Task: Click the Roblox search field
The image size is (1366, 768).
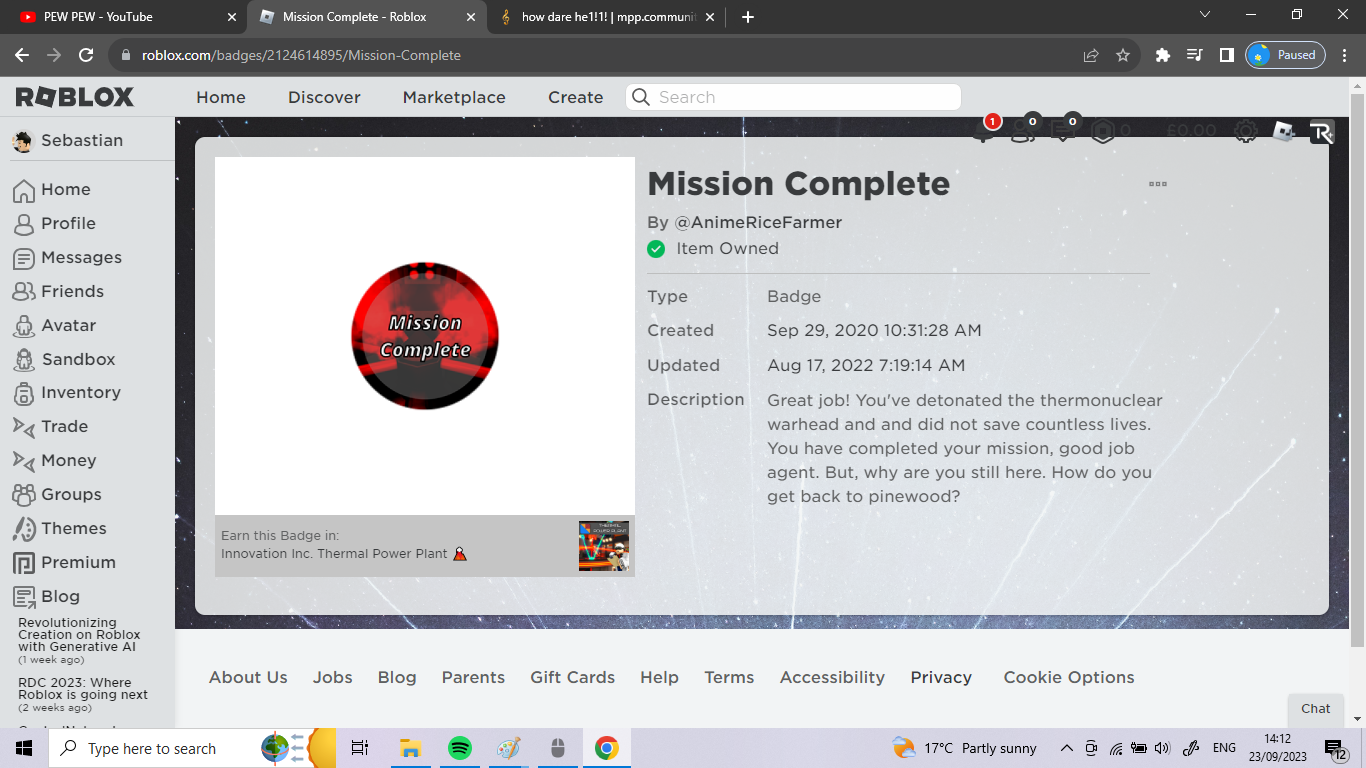Action: 794,97
